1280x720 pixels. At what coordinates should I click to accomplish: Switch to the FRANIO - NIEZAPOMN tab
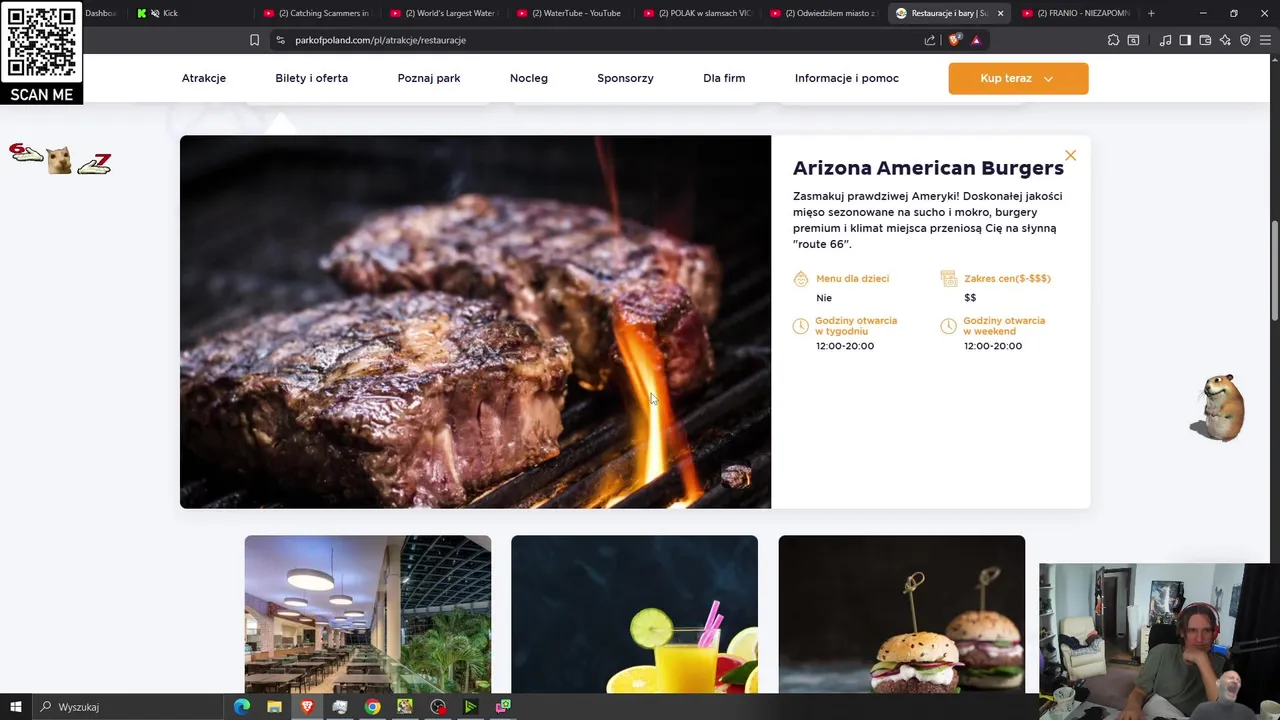tap(1078, 13)
